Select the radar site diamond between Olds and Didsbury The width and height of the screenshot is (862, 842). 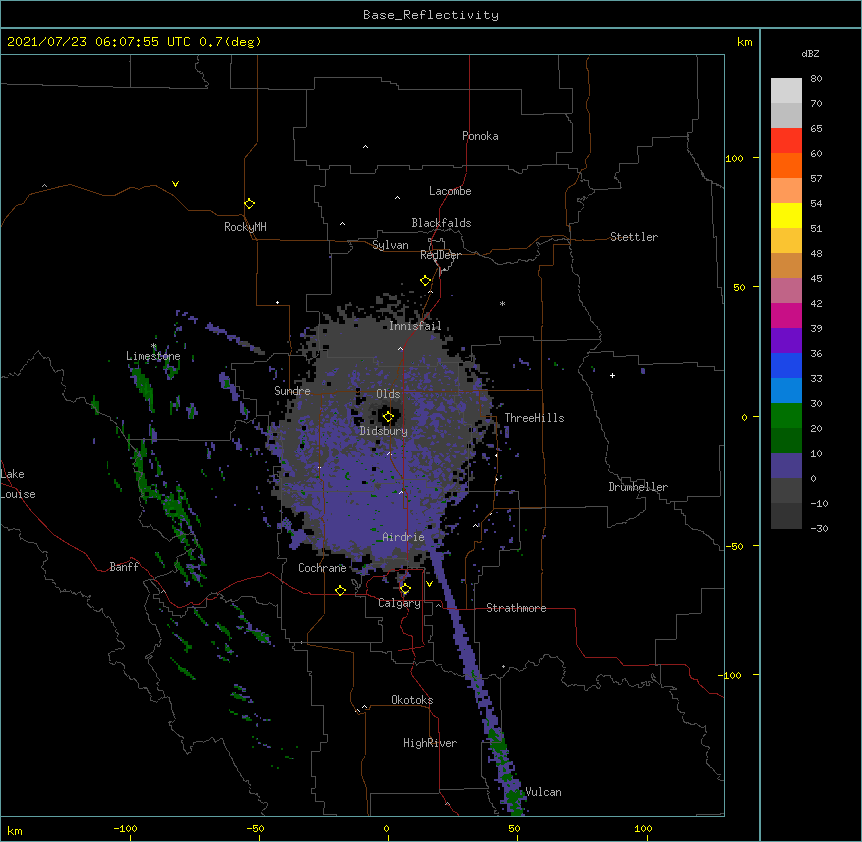pos(388,417)
